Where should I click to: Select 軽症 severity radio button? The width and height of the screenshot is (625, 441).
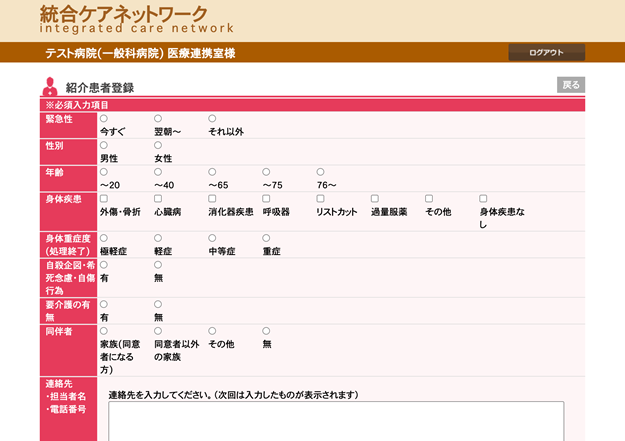[158, 238]
